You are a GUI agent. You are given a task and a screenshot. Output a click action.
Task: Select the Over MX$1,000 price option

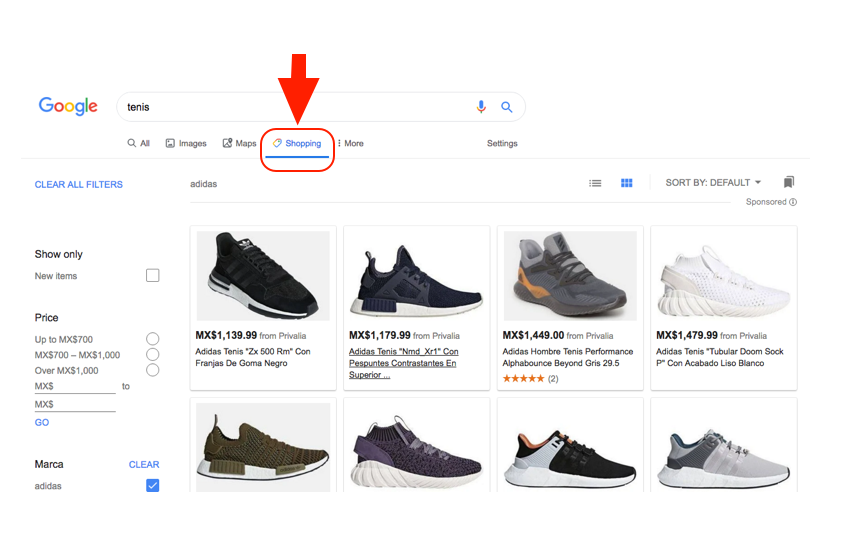pyautogui.click(x=152, y=370)
